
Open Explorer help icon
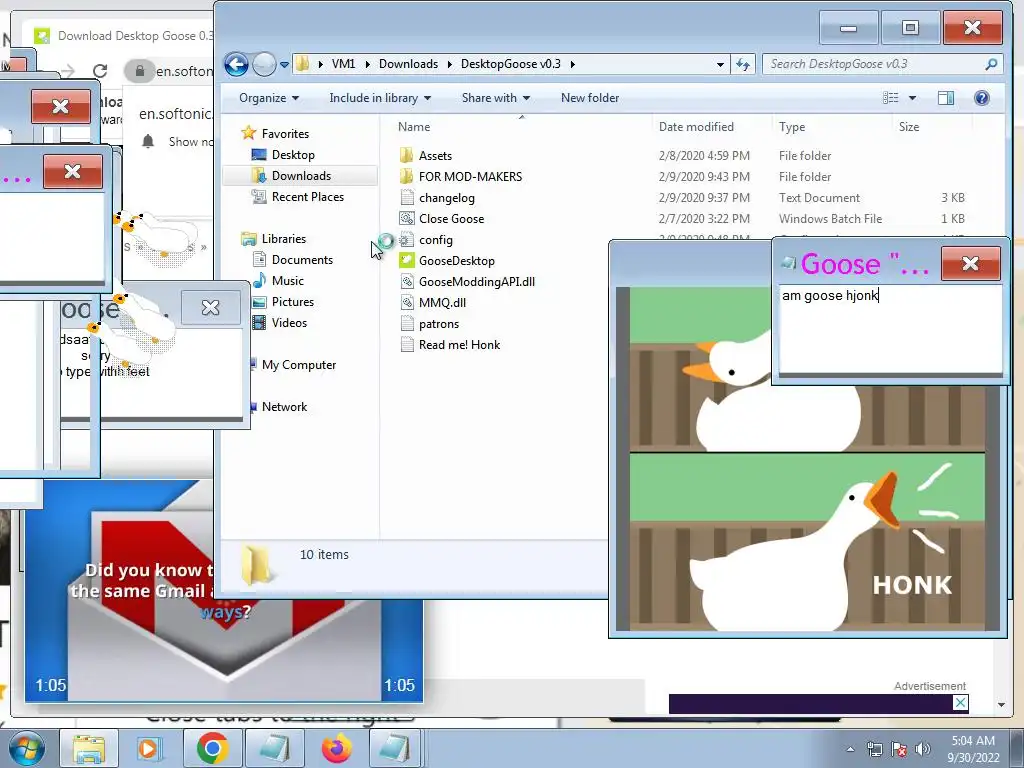tap(981, 98)
